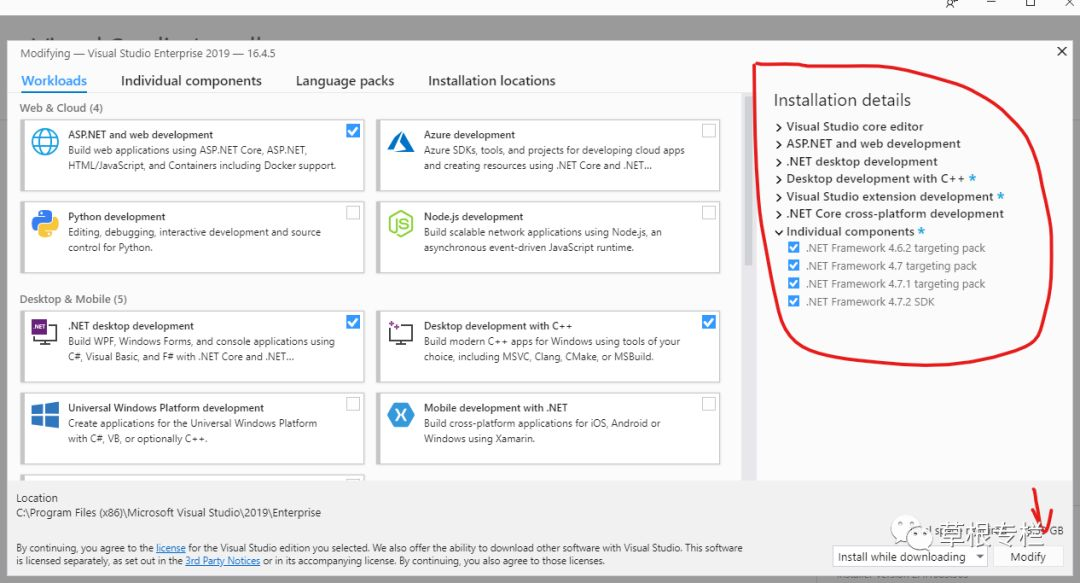This screenshot has width=1080, height=583.
Task: Click the Desktop & Mobile (5) heading
Action: pos(73,299)
